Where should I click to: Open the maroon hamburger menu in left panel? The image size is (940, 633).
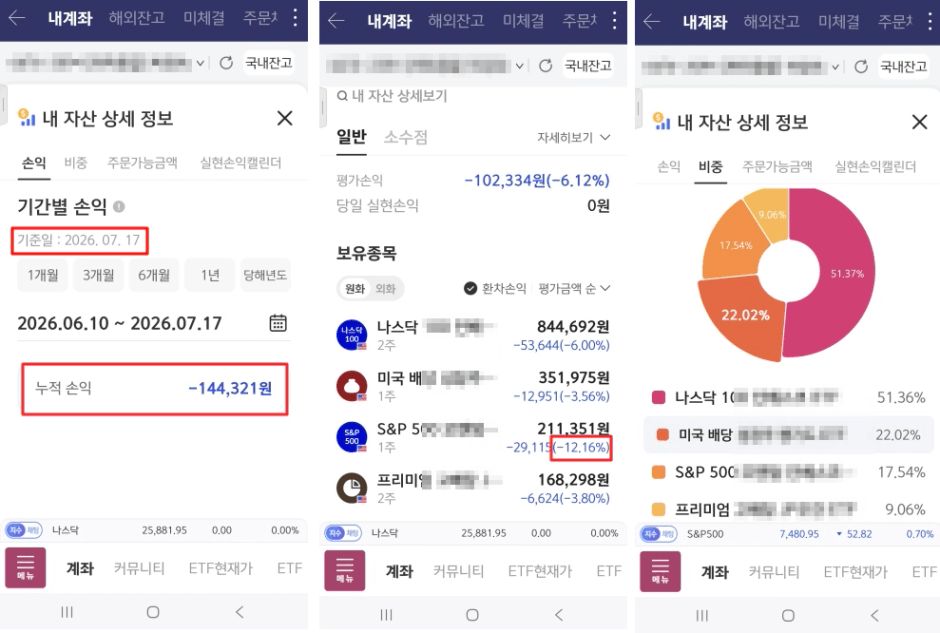click(x=26, y=567)
